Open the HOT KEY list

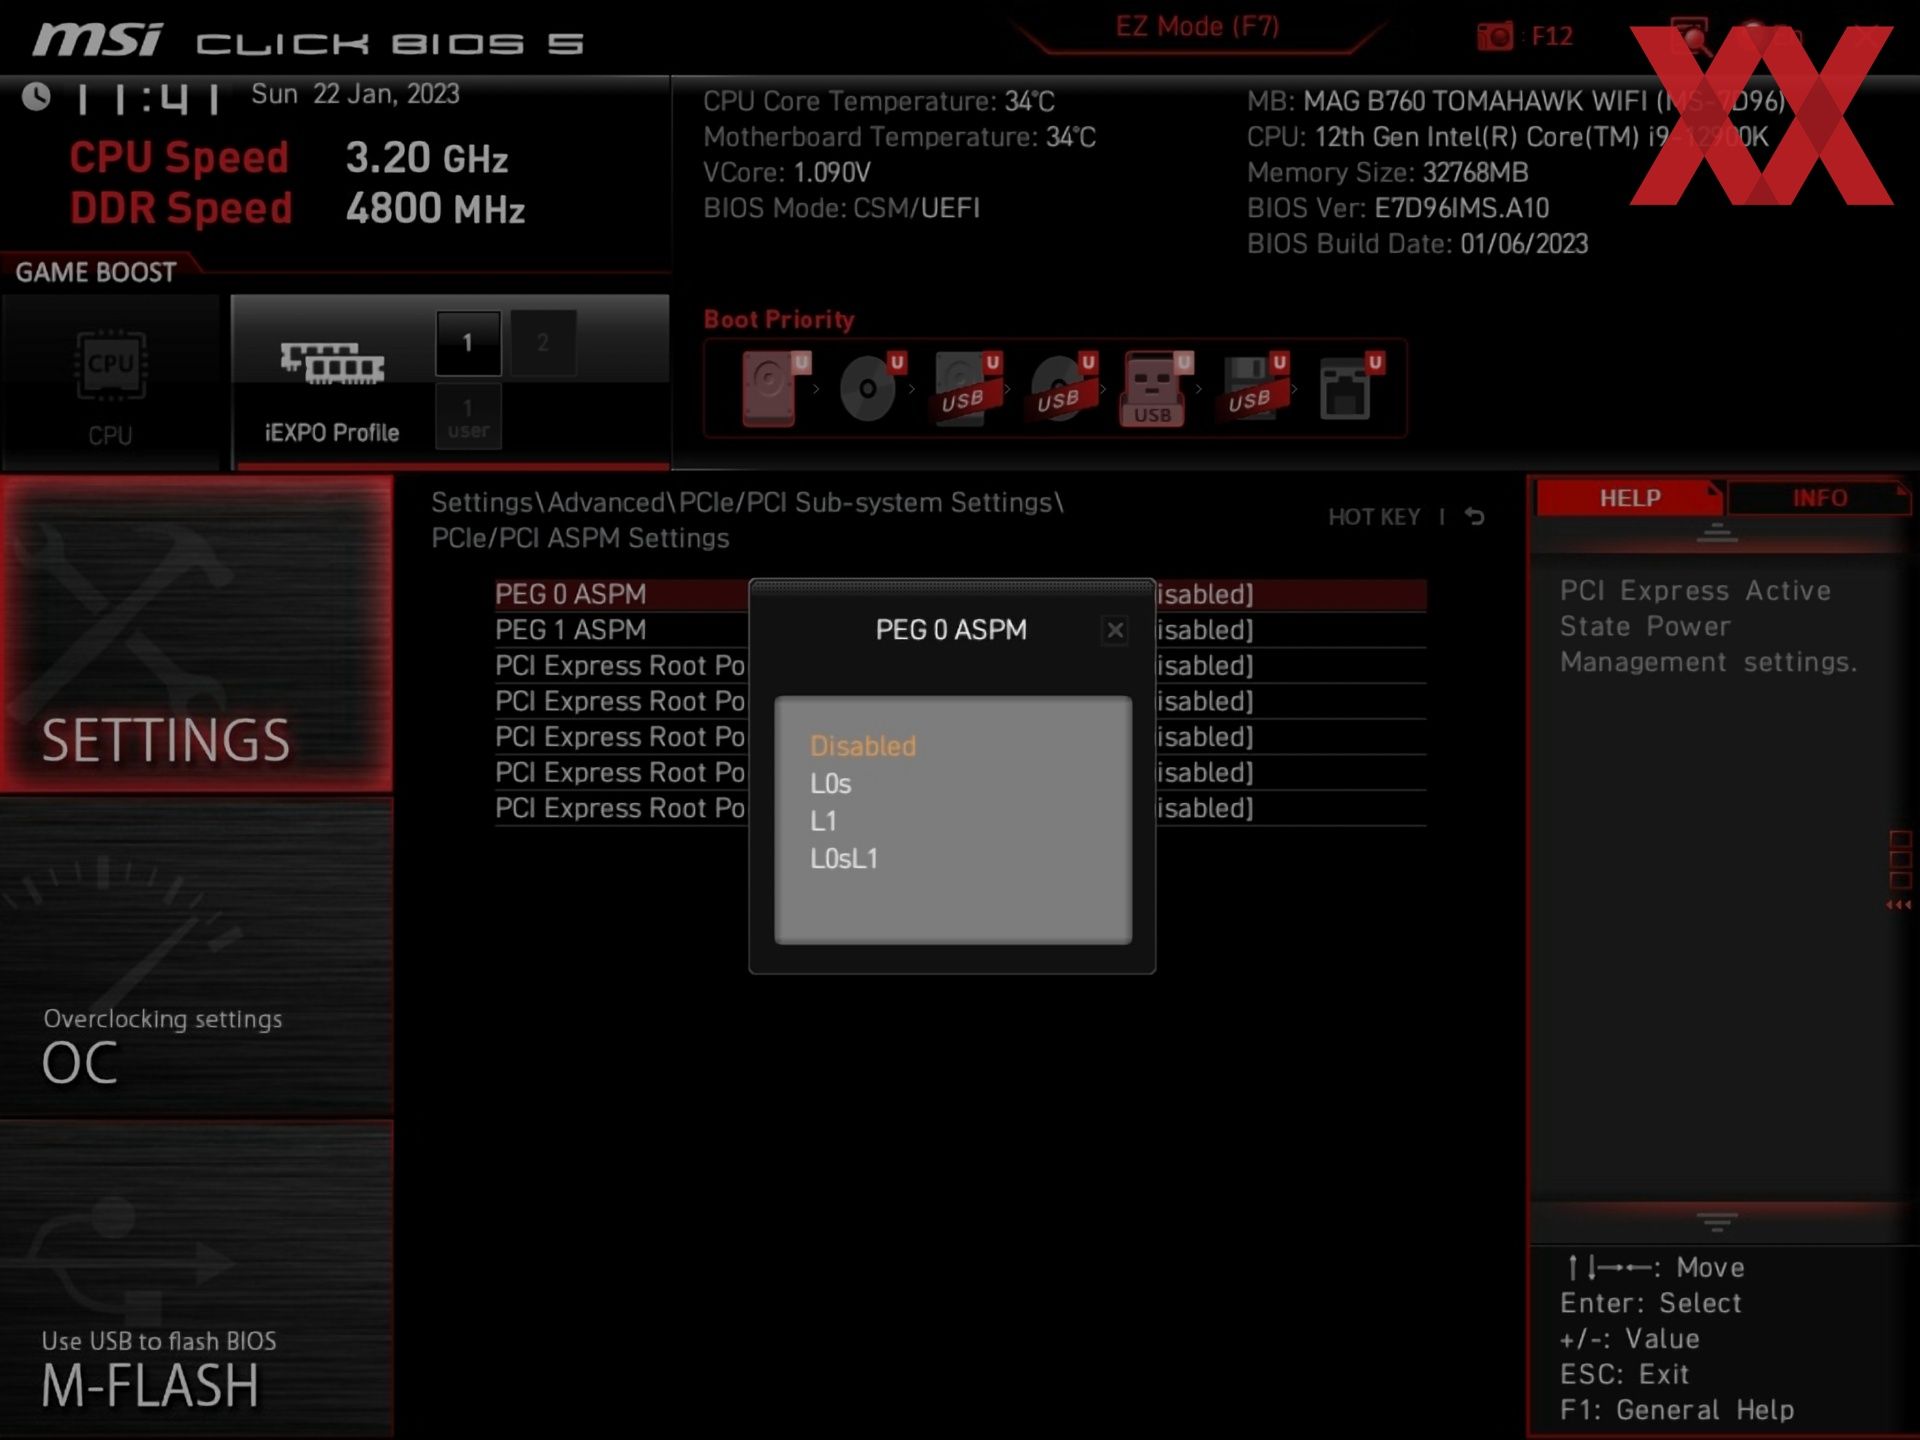click(1374, 517)
